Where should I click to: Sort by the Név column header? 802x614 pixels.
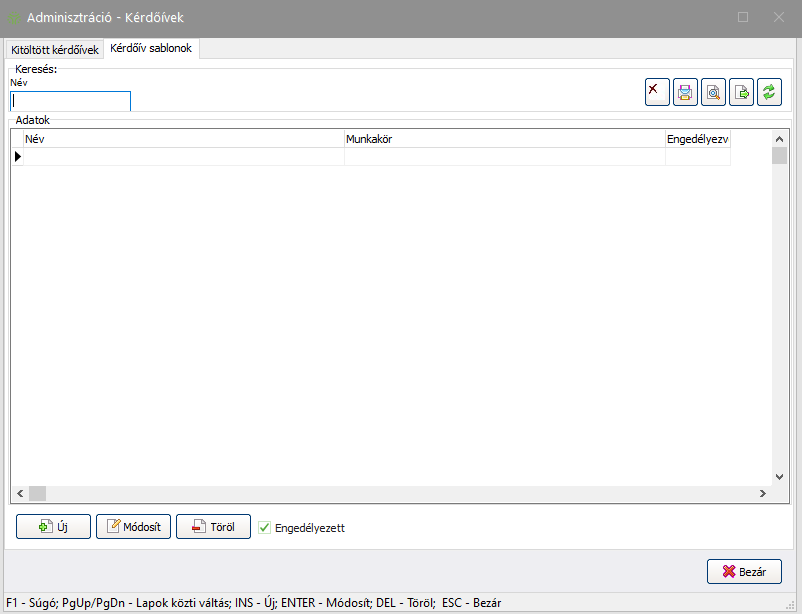click(183, 139)
